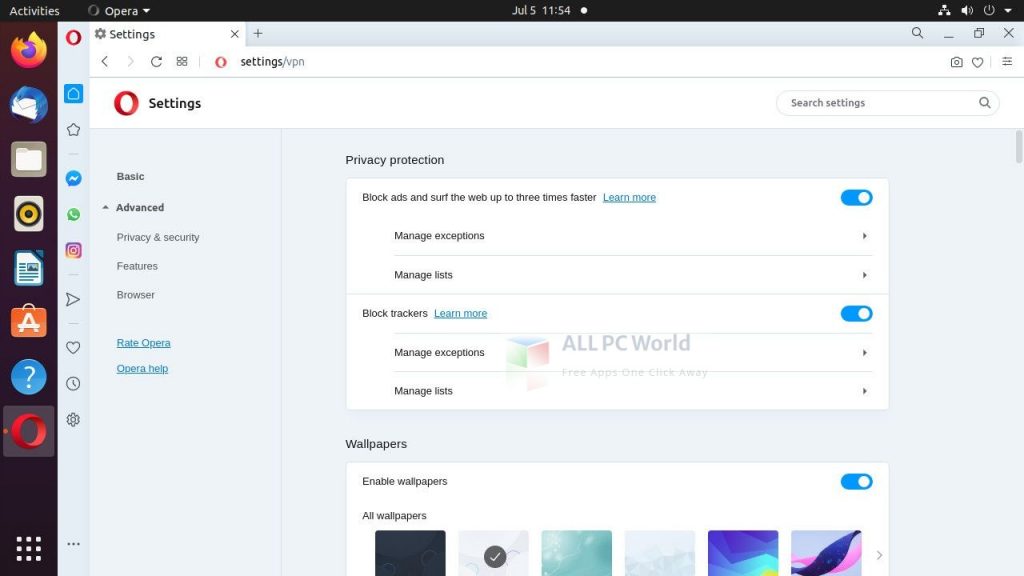The width and height of the screenshot is (1024, 576).
Task: Open Learn more link for Block ads
Action: (629, 197)
